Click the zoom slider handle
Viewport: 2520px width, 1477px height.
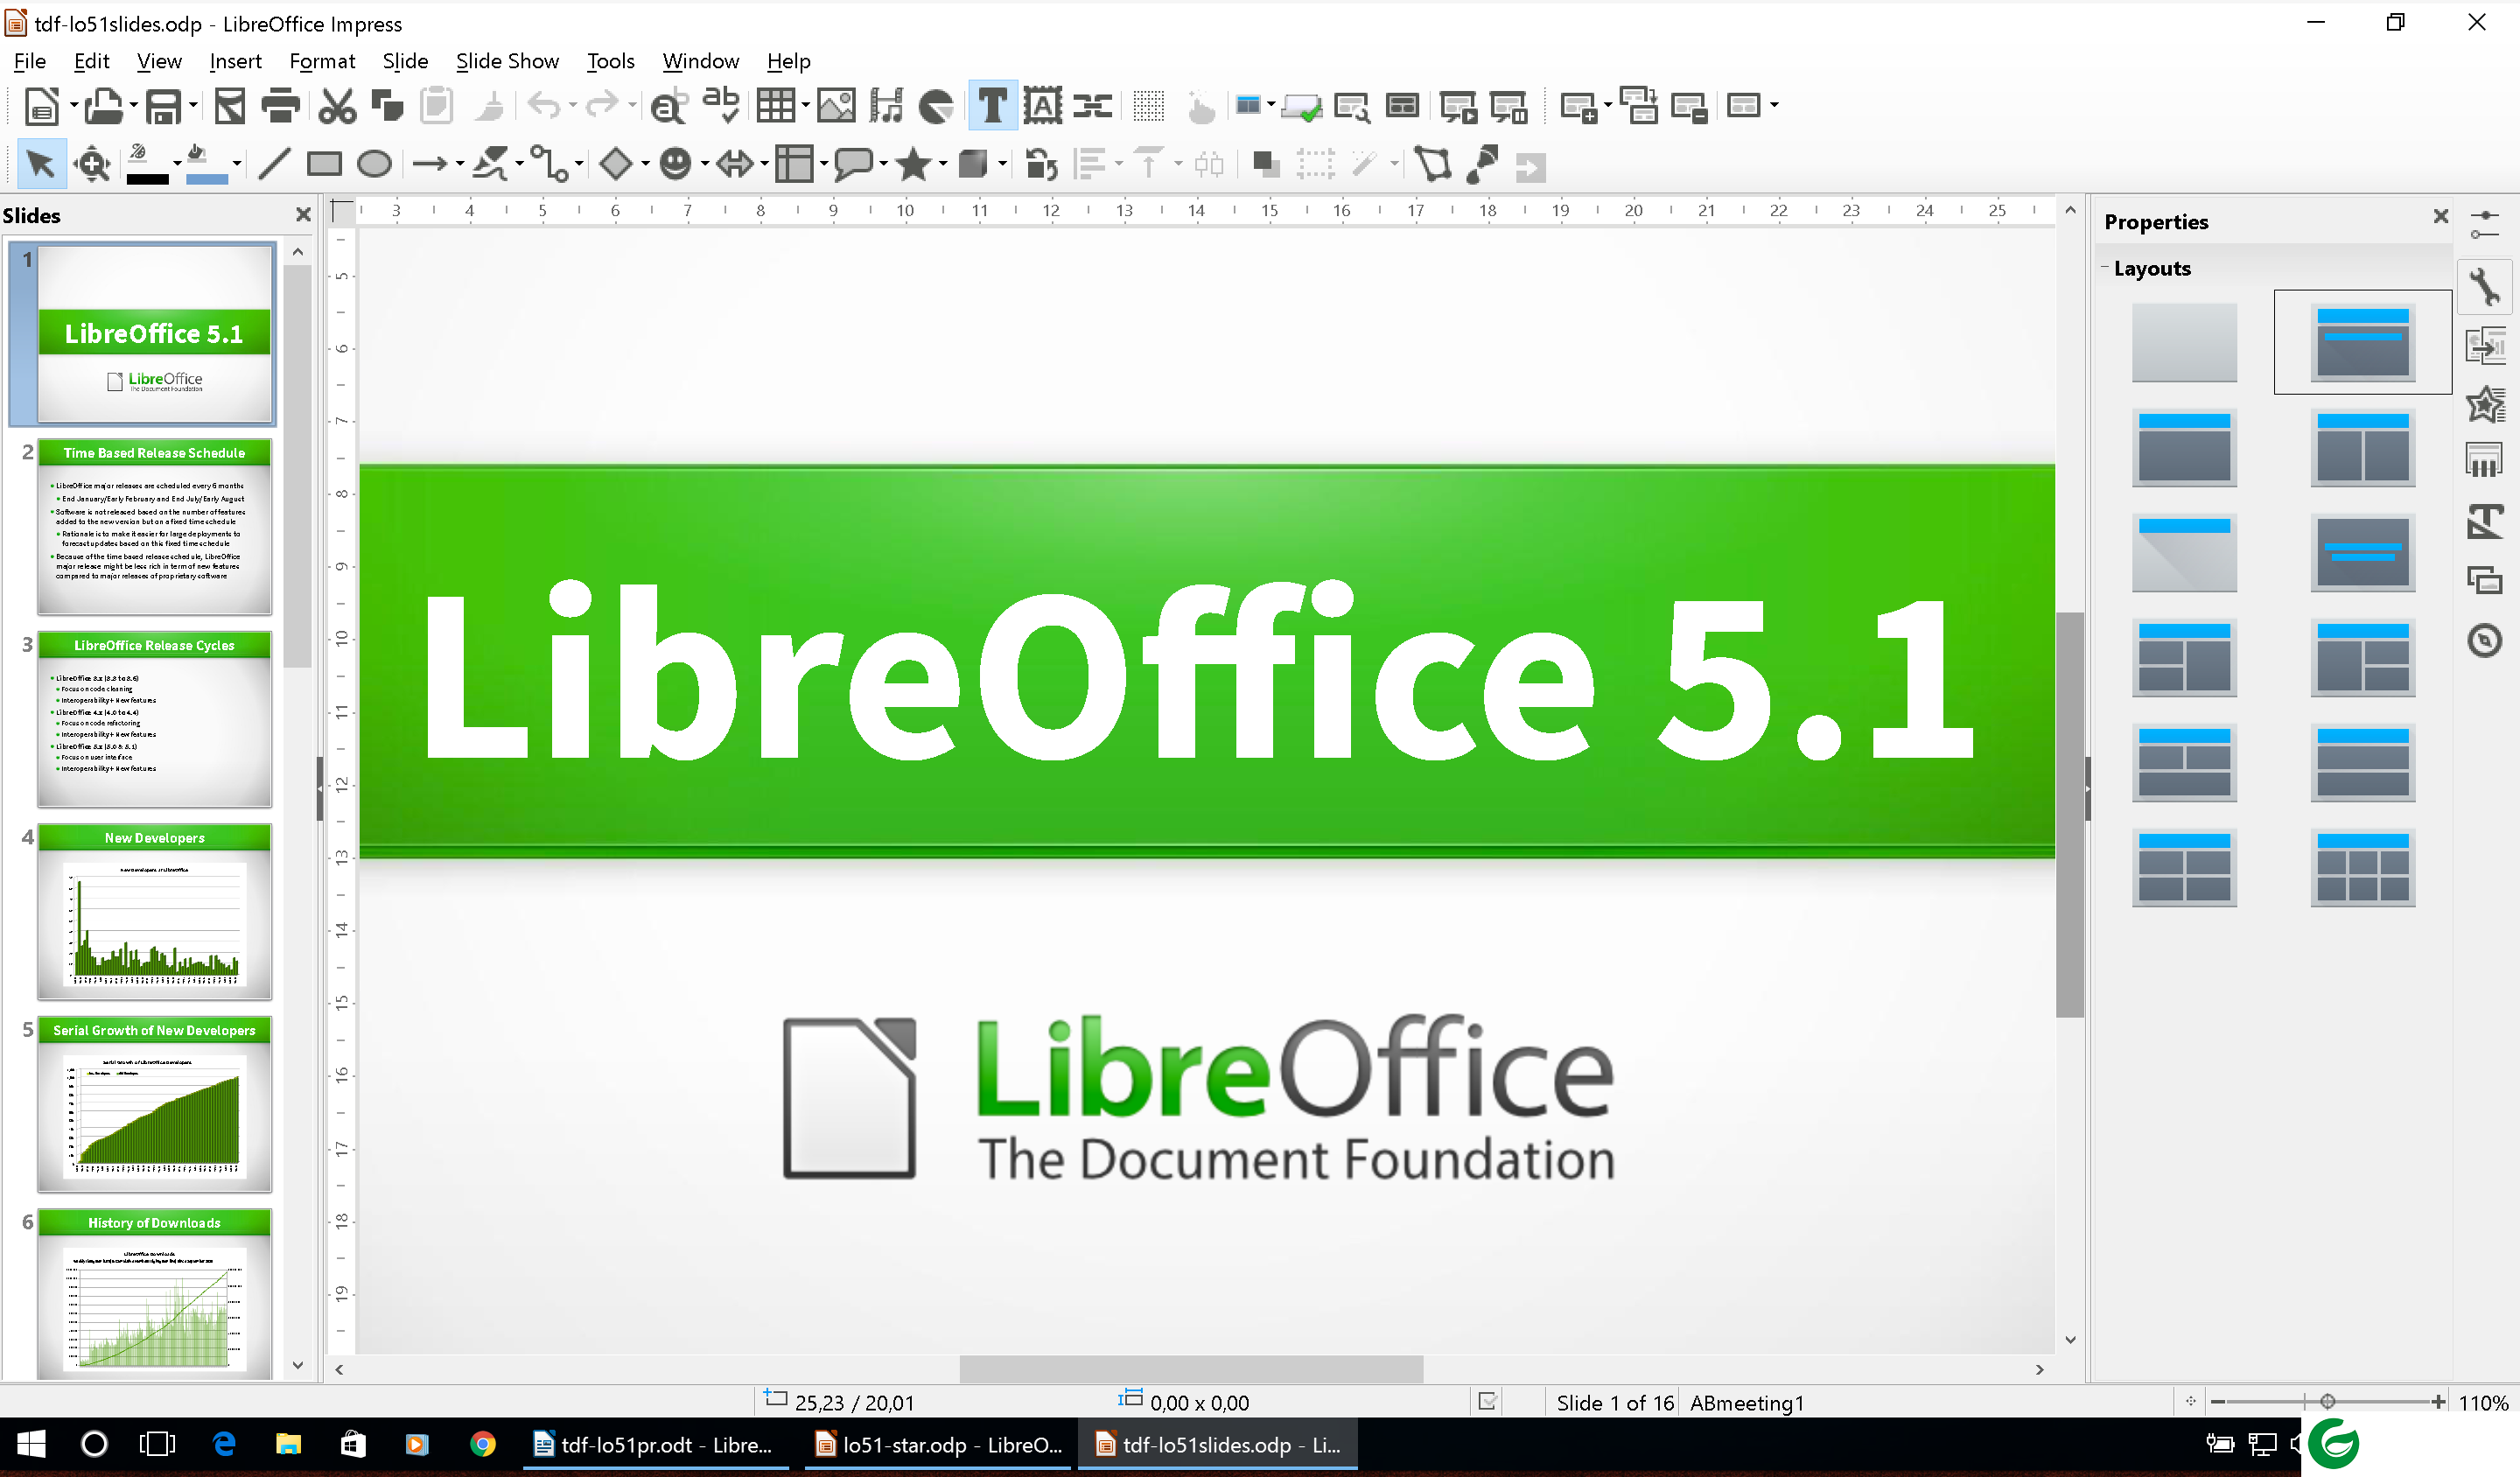click(x=2327, y=1402)
